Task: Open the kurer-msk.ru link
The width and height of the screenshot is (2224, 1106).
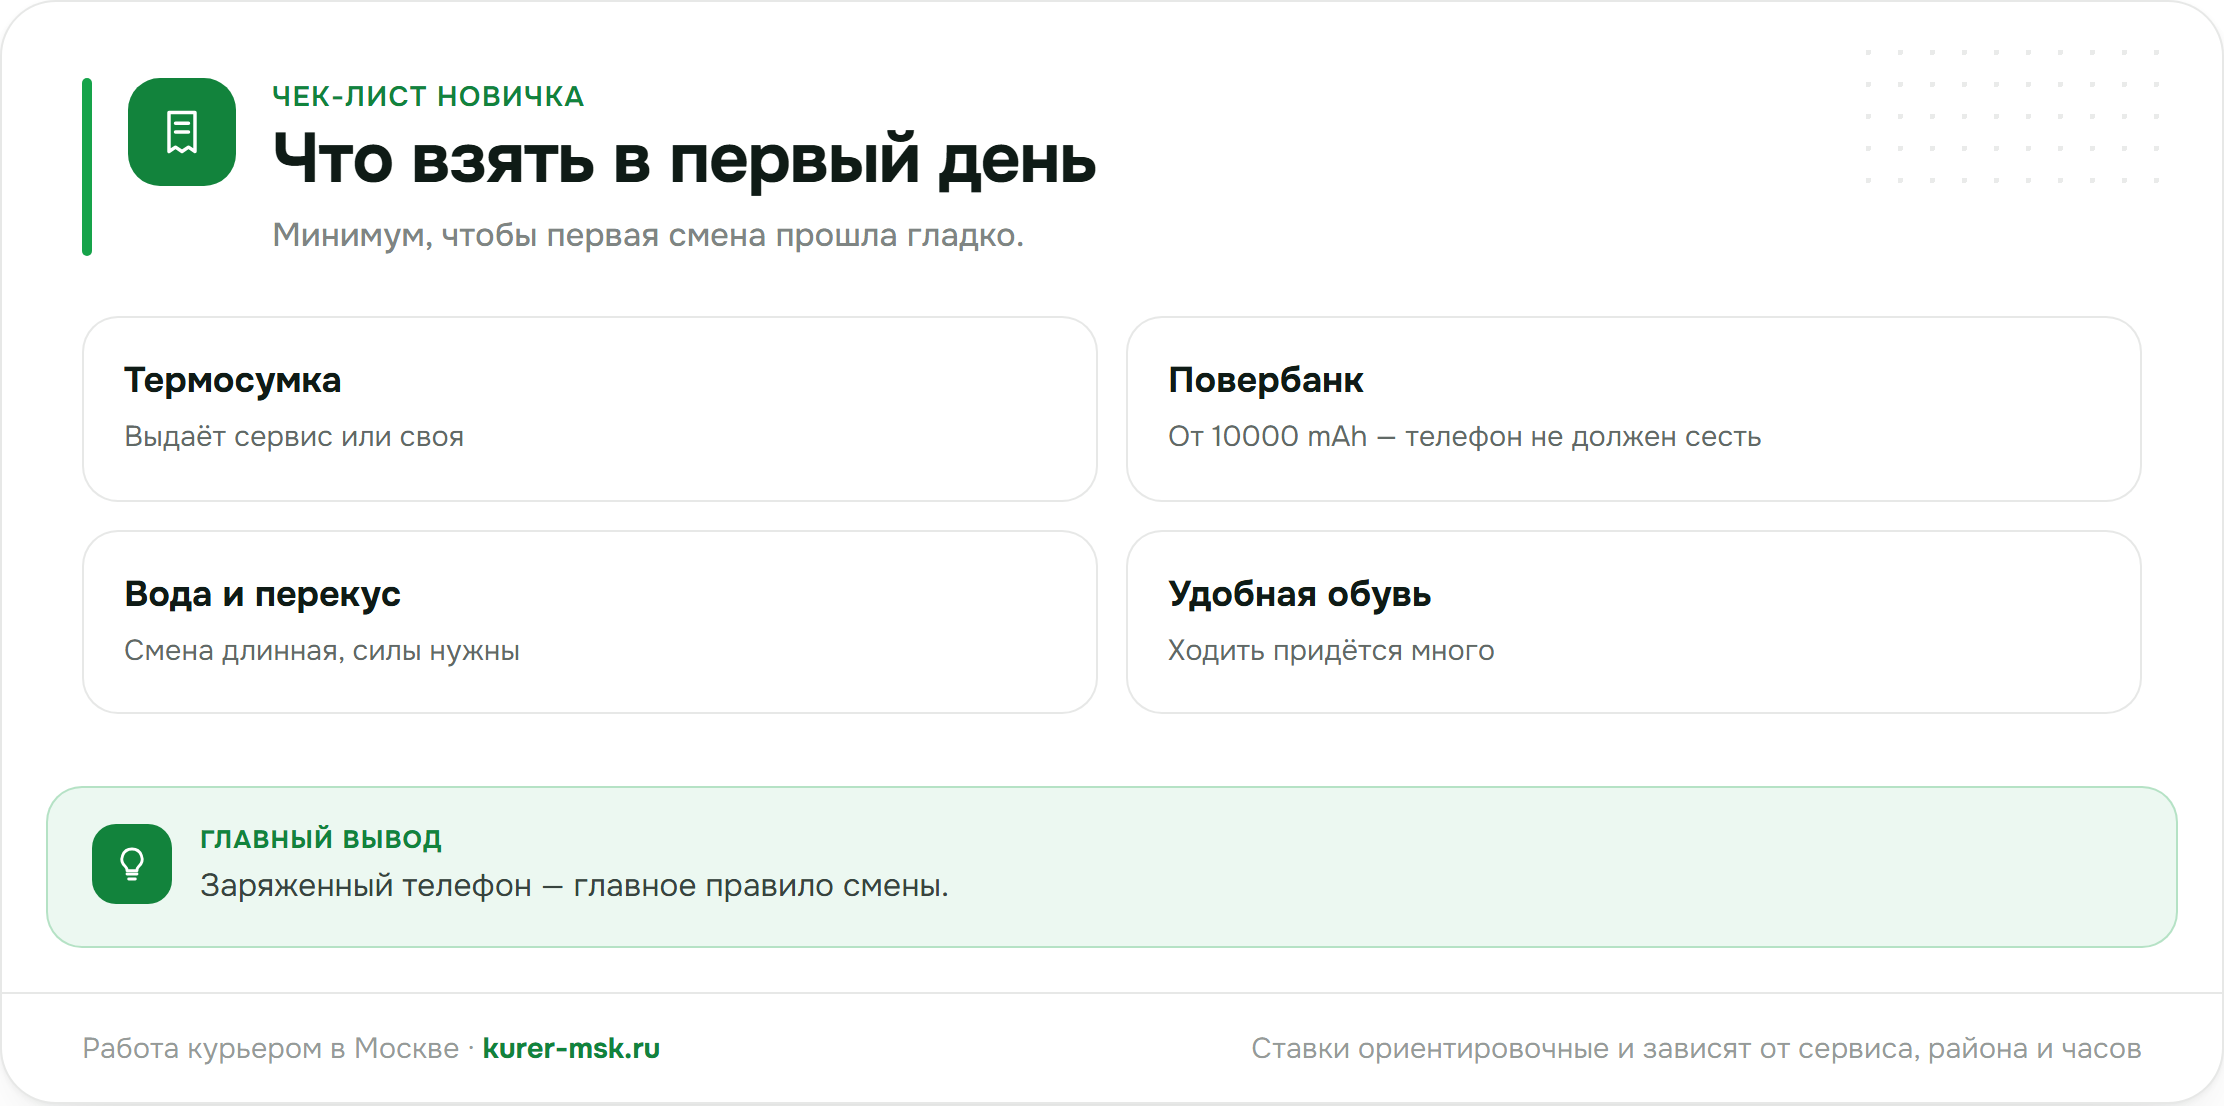Action: (571, 1048)
